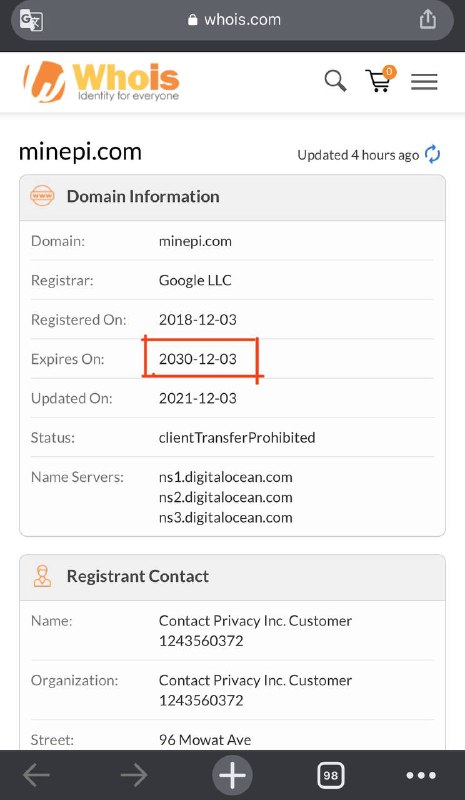The height and width of the screenshot is (800, 465).
Task: Open the hamburger menu
Action: point(424,82)
